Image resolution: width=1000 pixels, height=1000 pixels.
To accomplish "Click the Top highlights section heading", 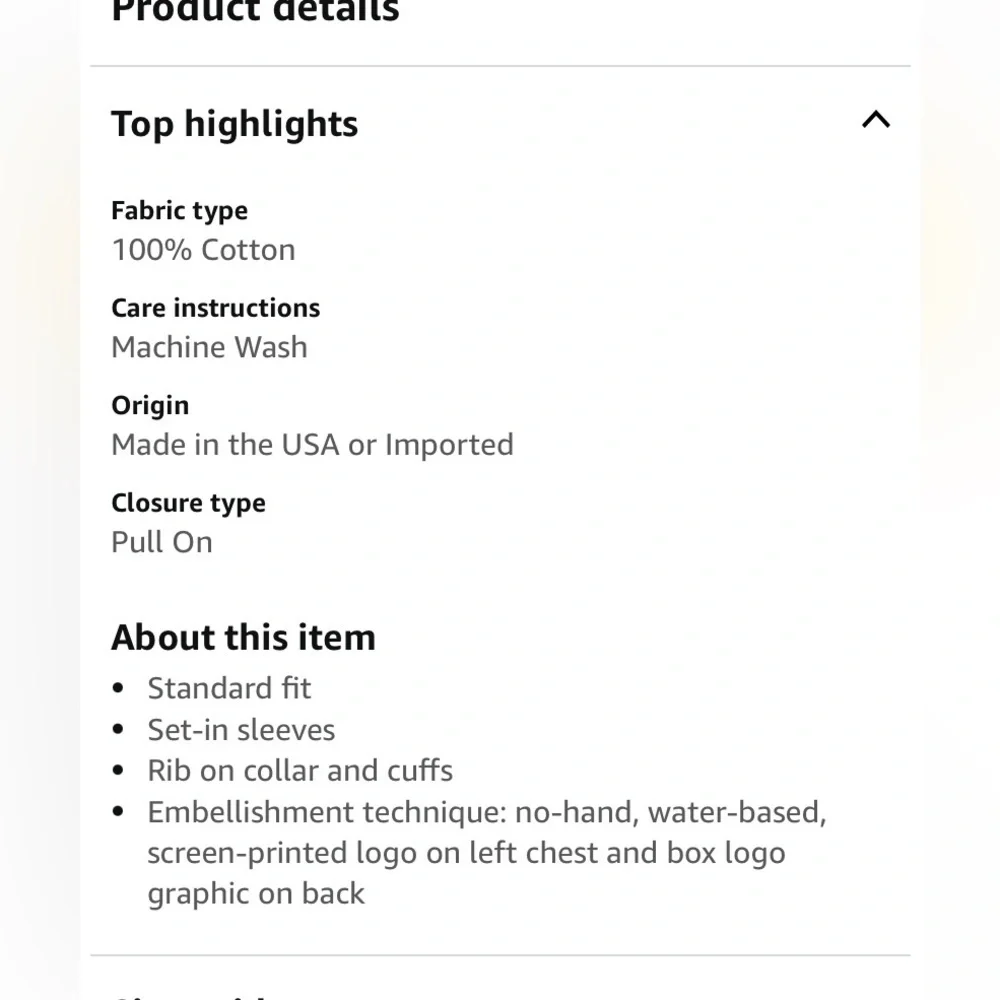I will tap(235, 124).
